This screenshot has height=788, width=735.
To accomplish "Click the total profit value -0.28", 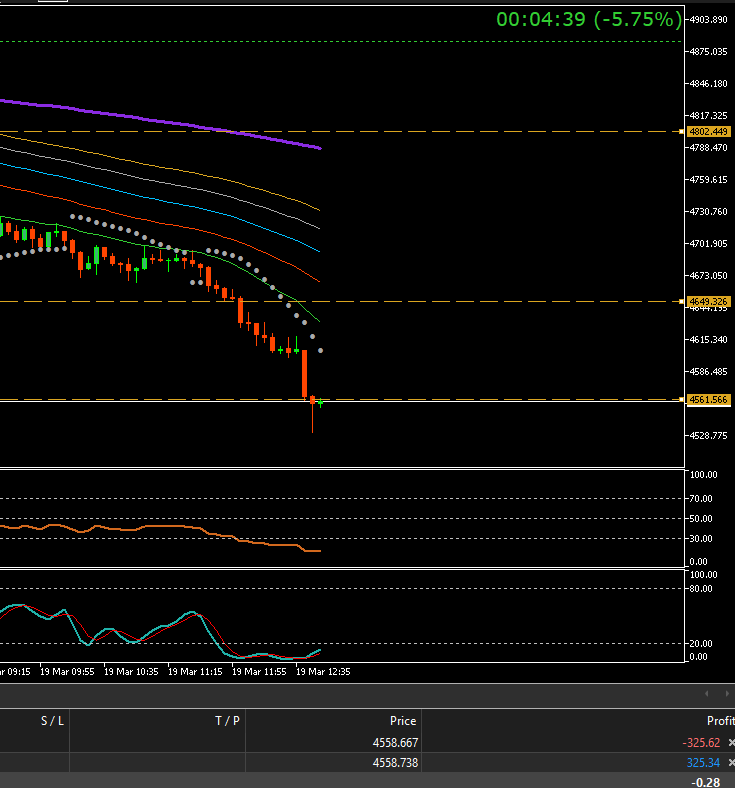I will [706, 781].
